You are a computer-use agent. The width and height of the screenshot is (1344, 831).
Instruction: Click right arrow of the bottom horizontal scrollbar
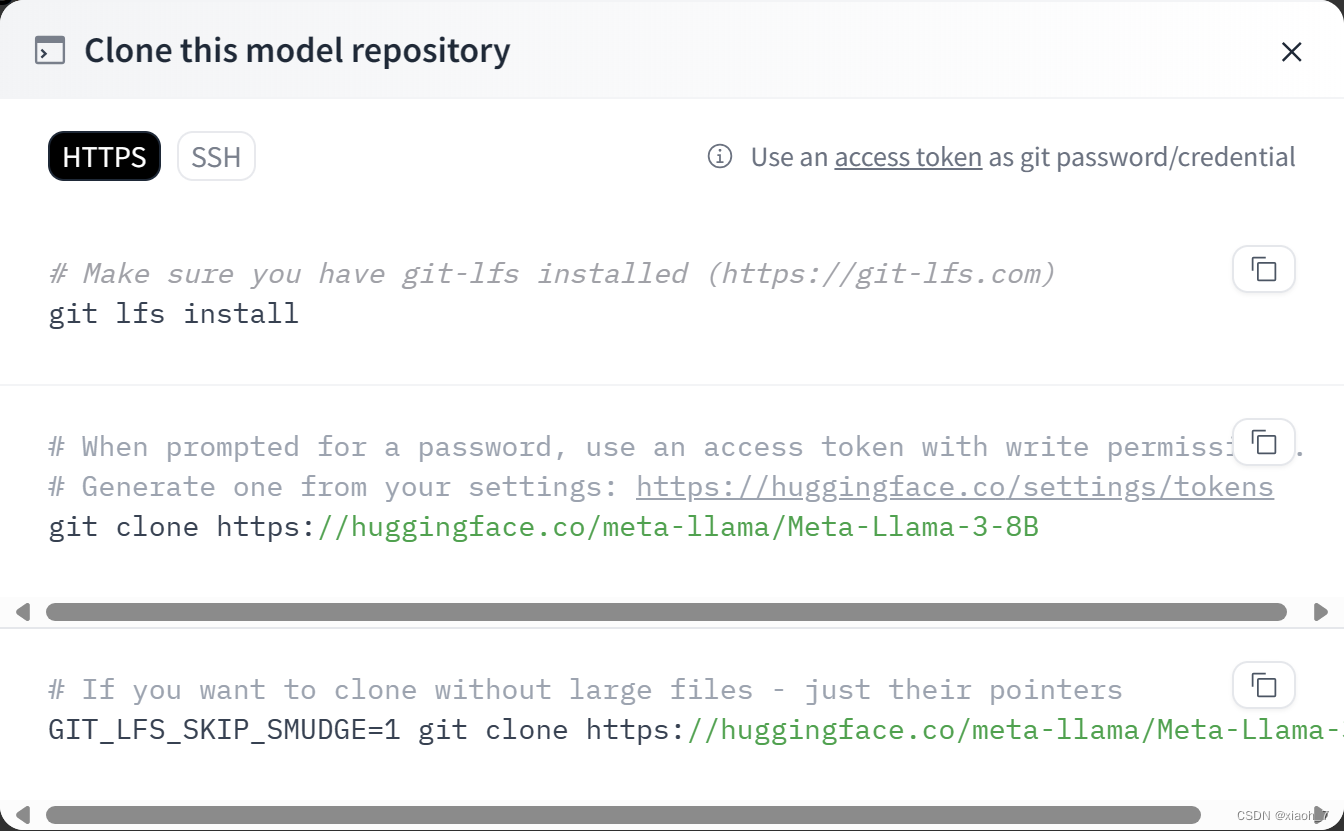pos(1321,815)
